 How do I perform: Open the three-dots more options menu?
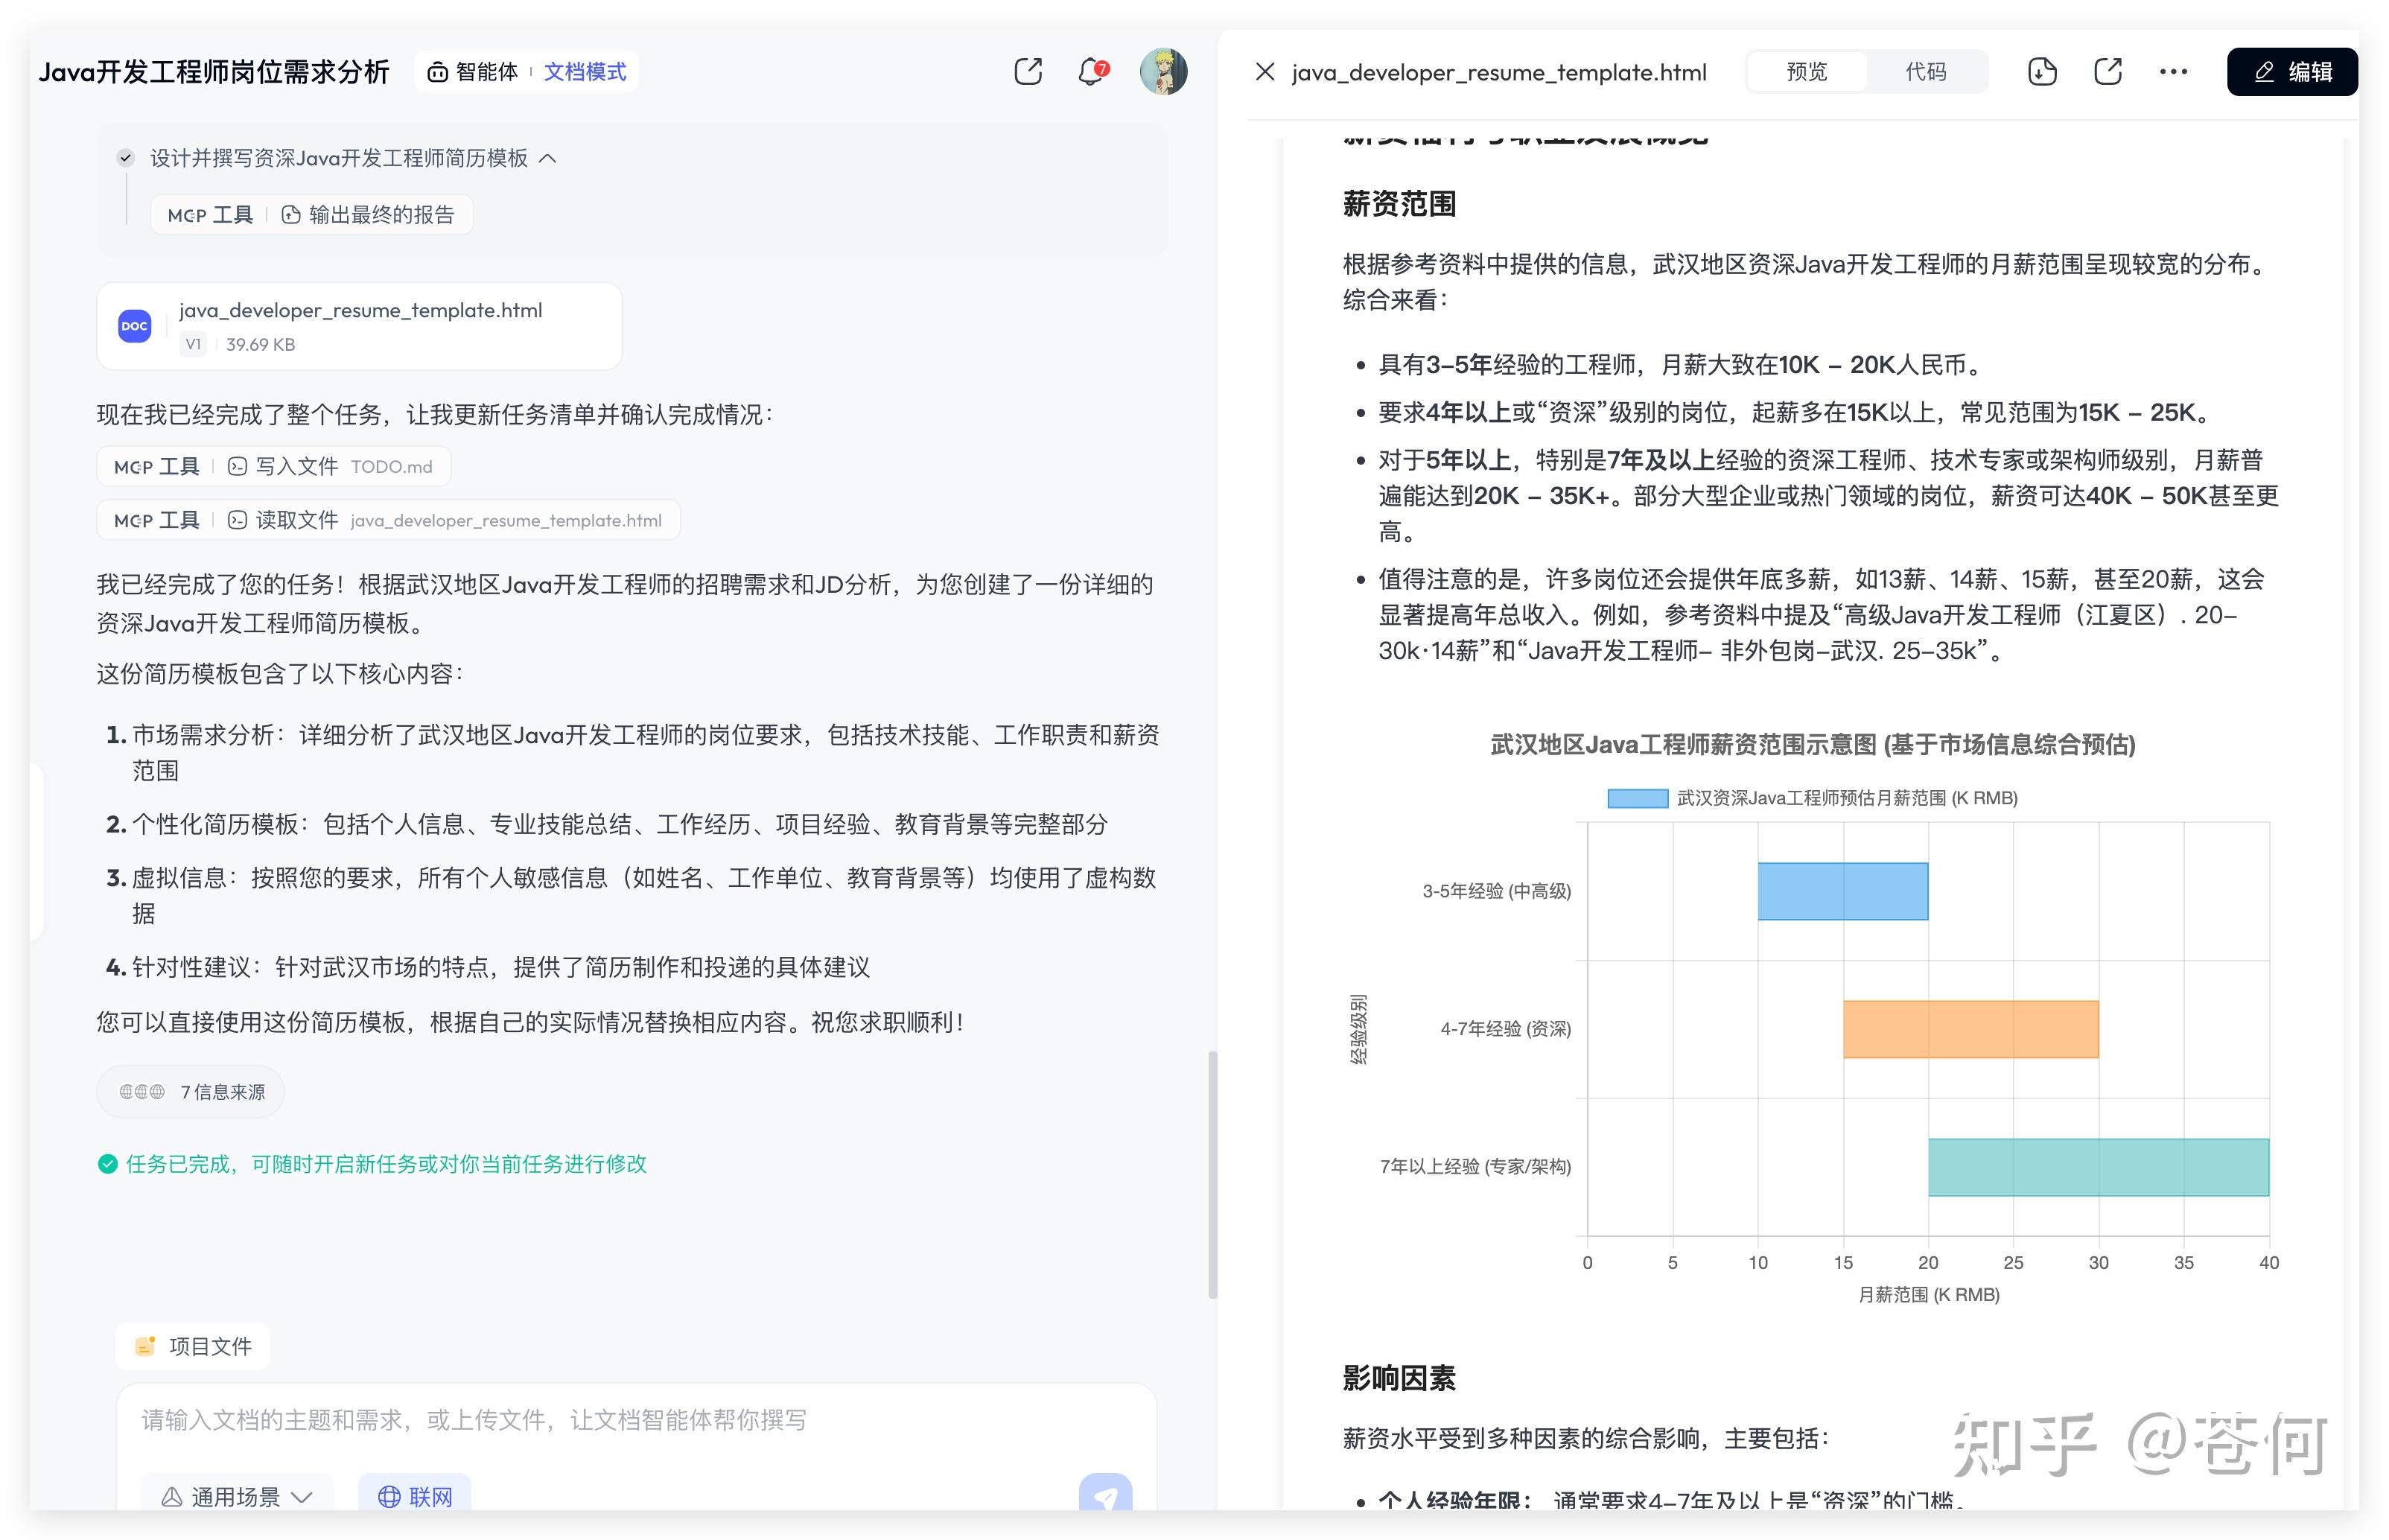click(x=2172, y=72)
